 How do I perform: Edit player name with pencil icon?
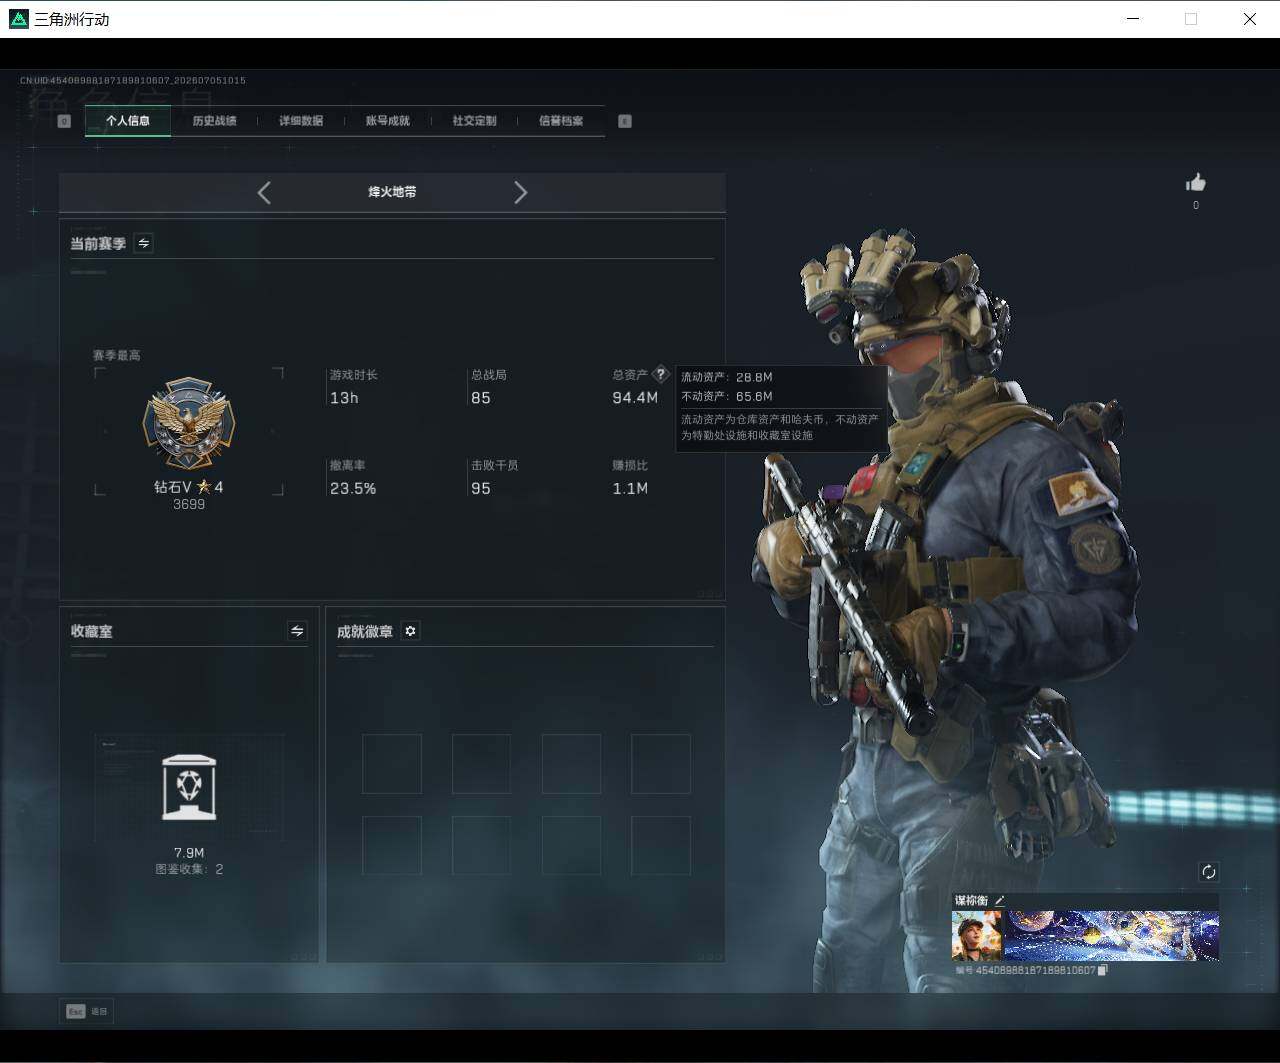point(999,901)
